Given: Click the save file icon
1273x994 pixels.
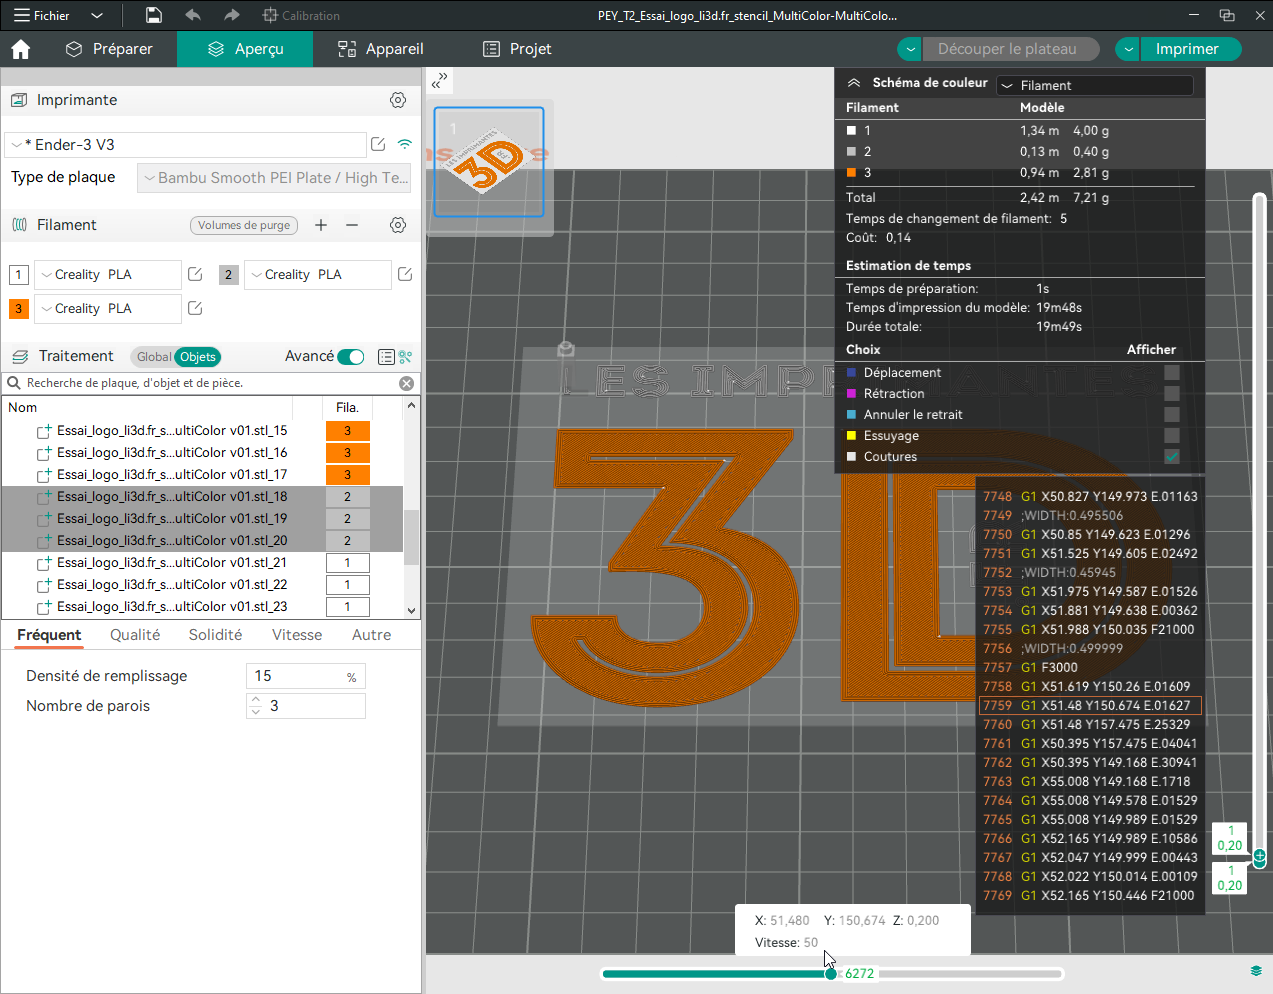Looking at the screenshot, I should pos(154,15).
